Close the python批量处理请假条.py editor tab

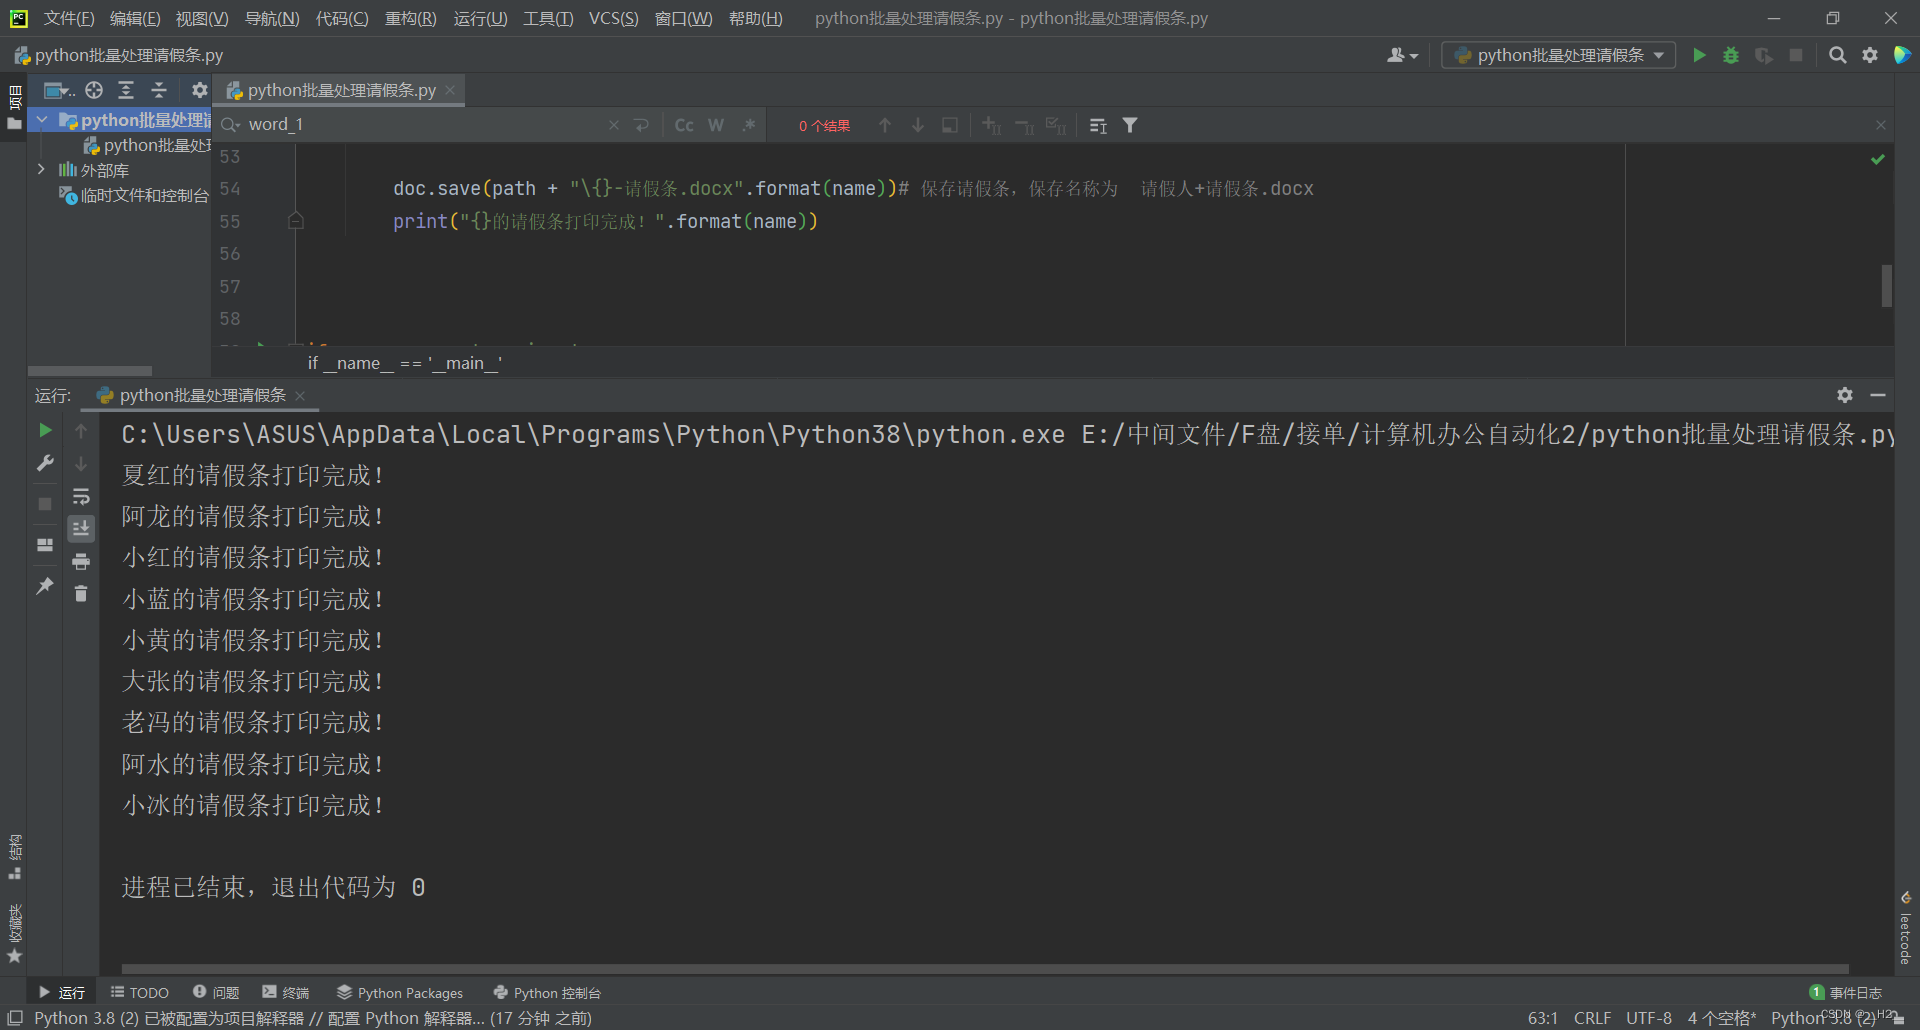click(x=450, y=90)
